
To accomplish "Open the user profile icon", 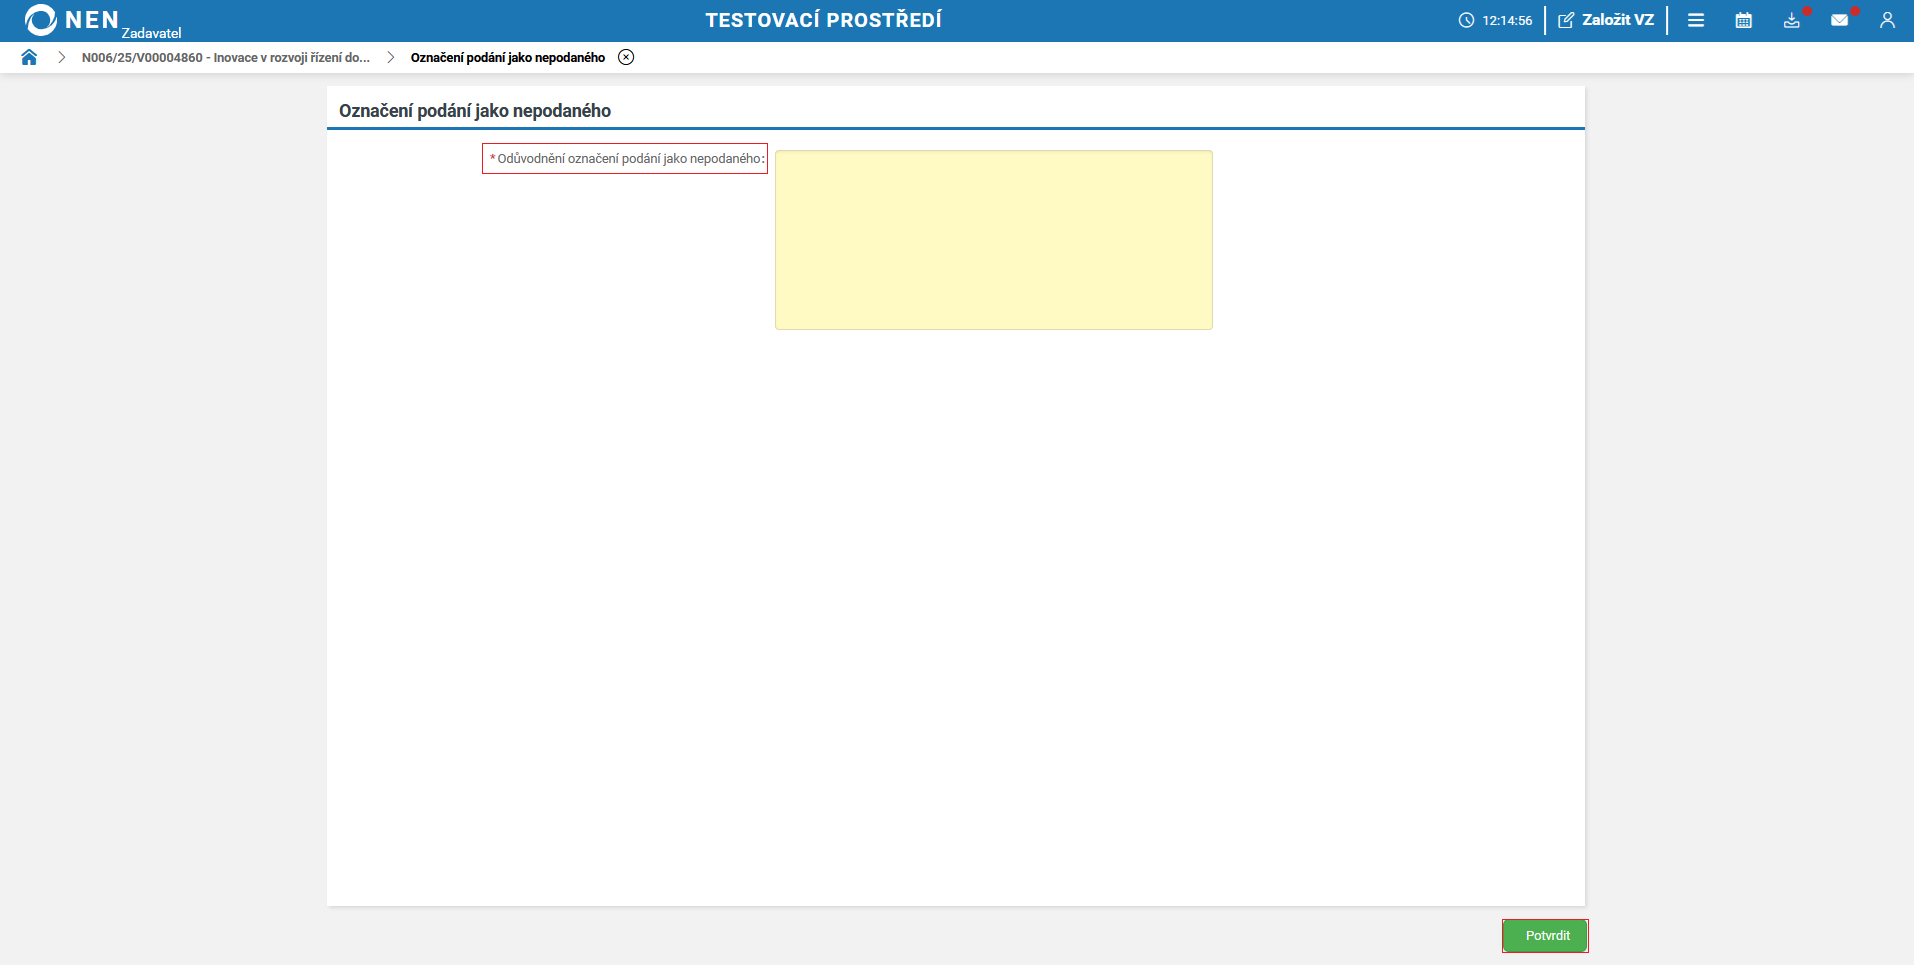I will pos(1888,20).
